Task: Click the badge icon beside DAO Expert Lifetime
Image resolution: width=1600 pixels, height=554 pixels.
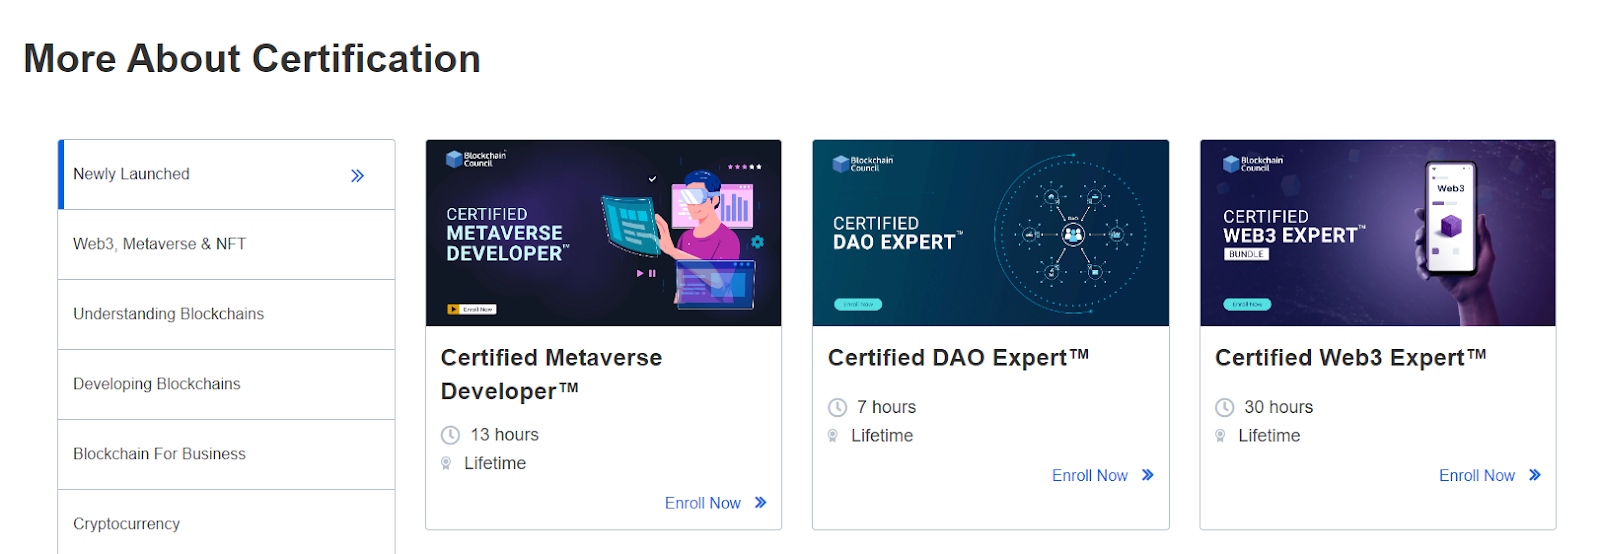Action: pyautogui.click(x=833, y=436)
